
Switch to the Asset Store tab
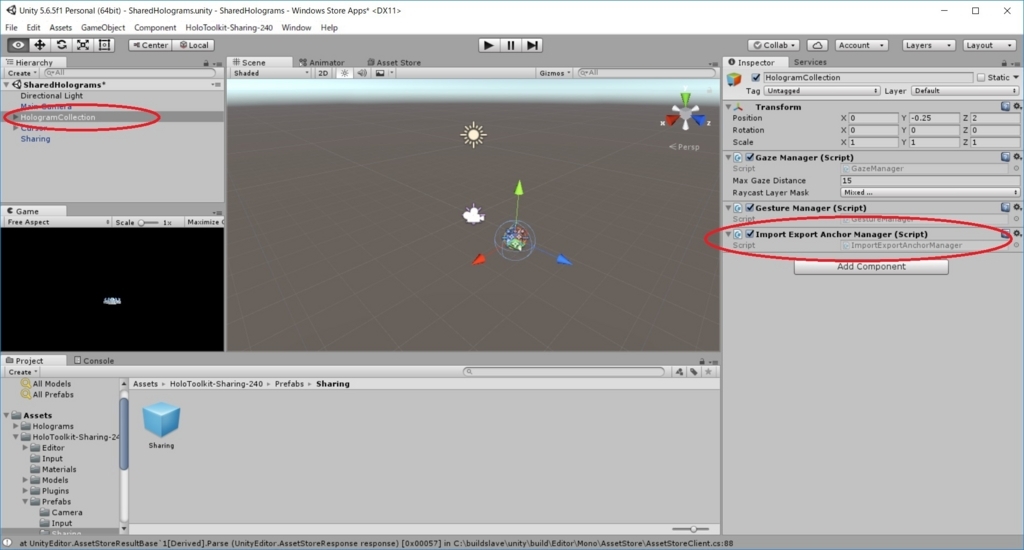[x=394, y=63]
